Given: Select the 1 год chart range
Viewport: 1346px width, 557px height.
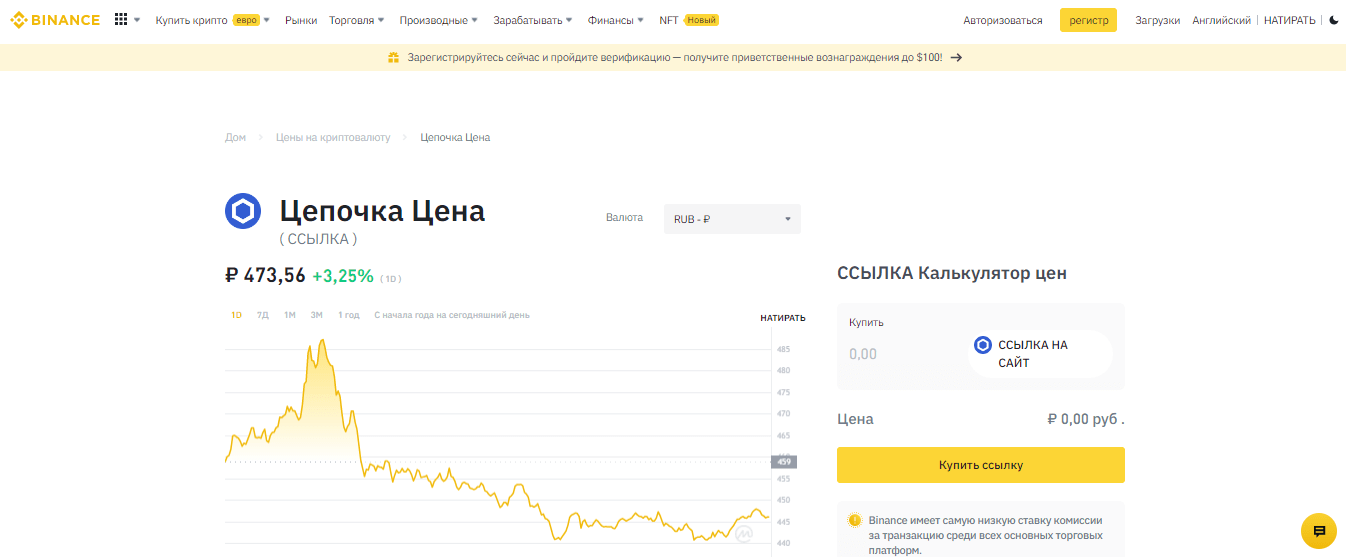Looking at the screenshot, I should pos(348,315).
